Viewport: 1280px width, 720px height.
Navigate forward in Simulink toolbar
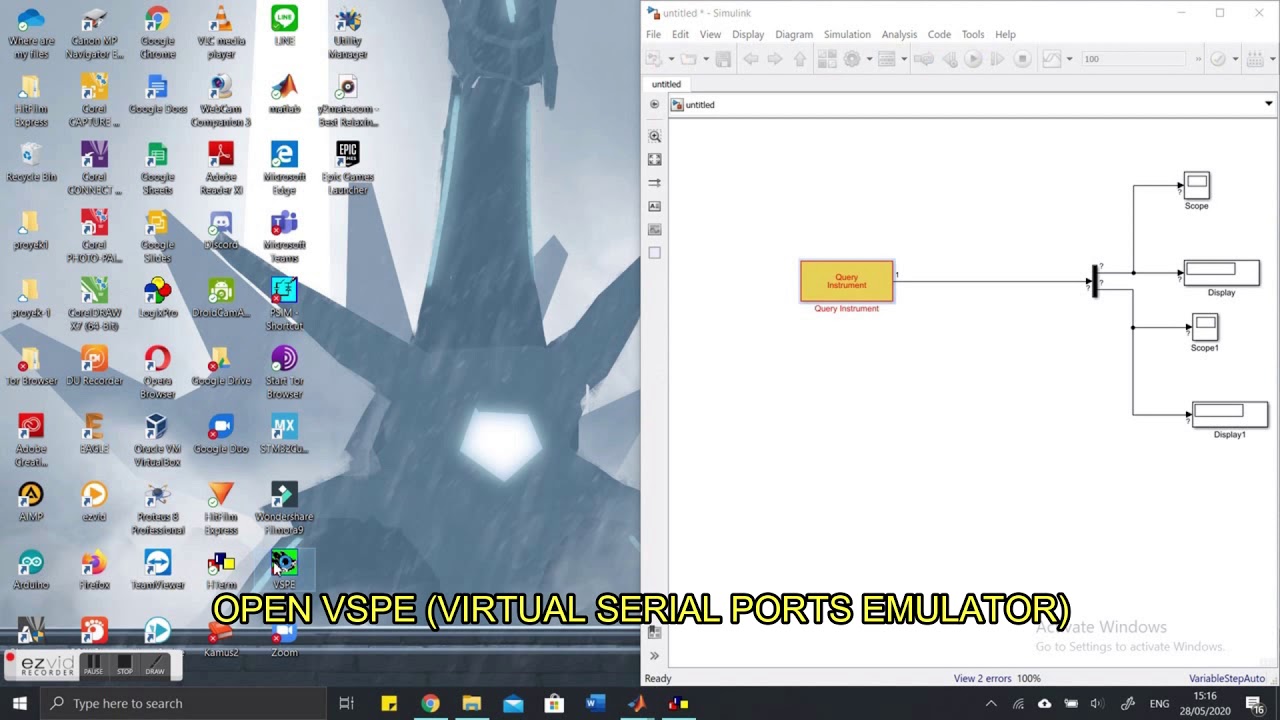[774, 59]
